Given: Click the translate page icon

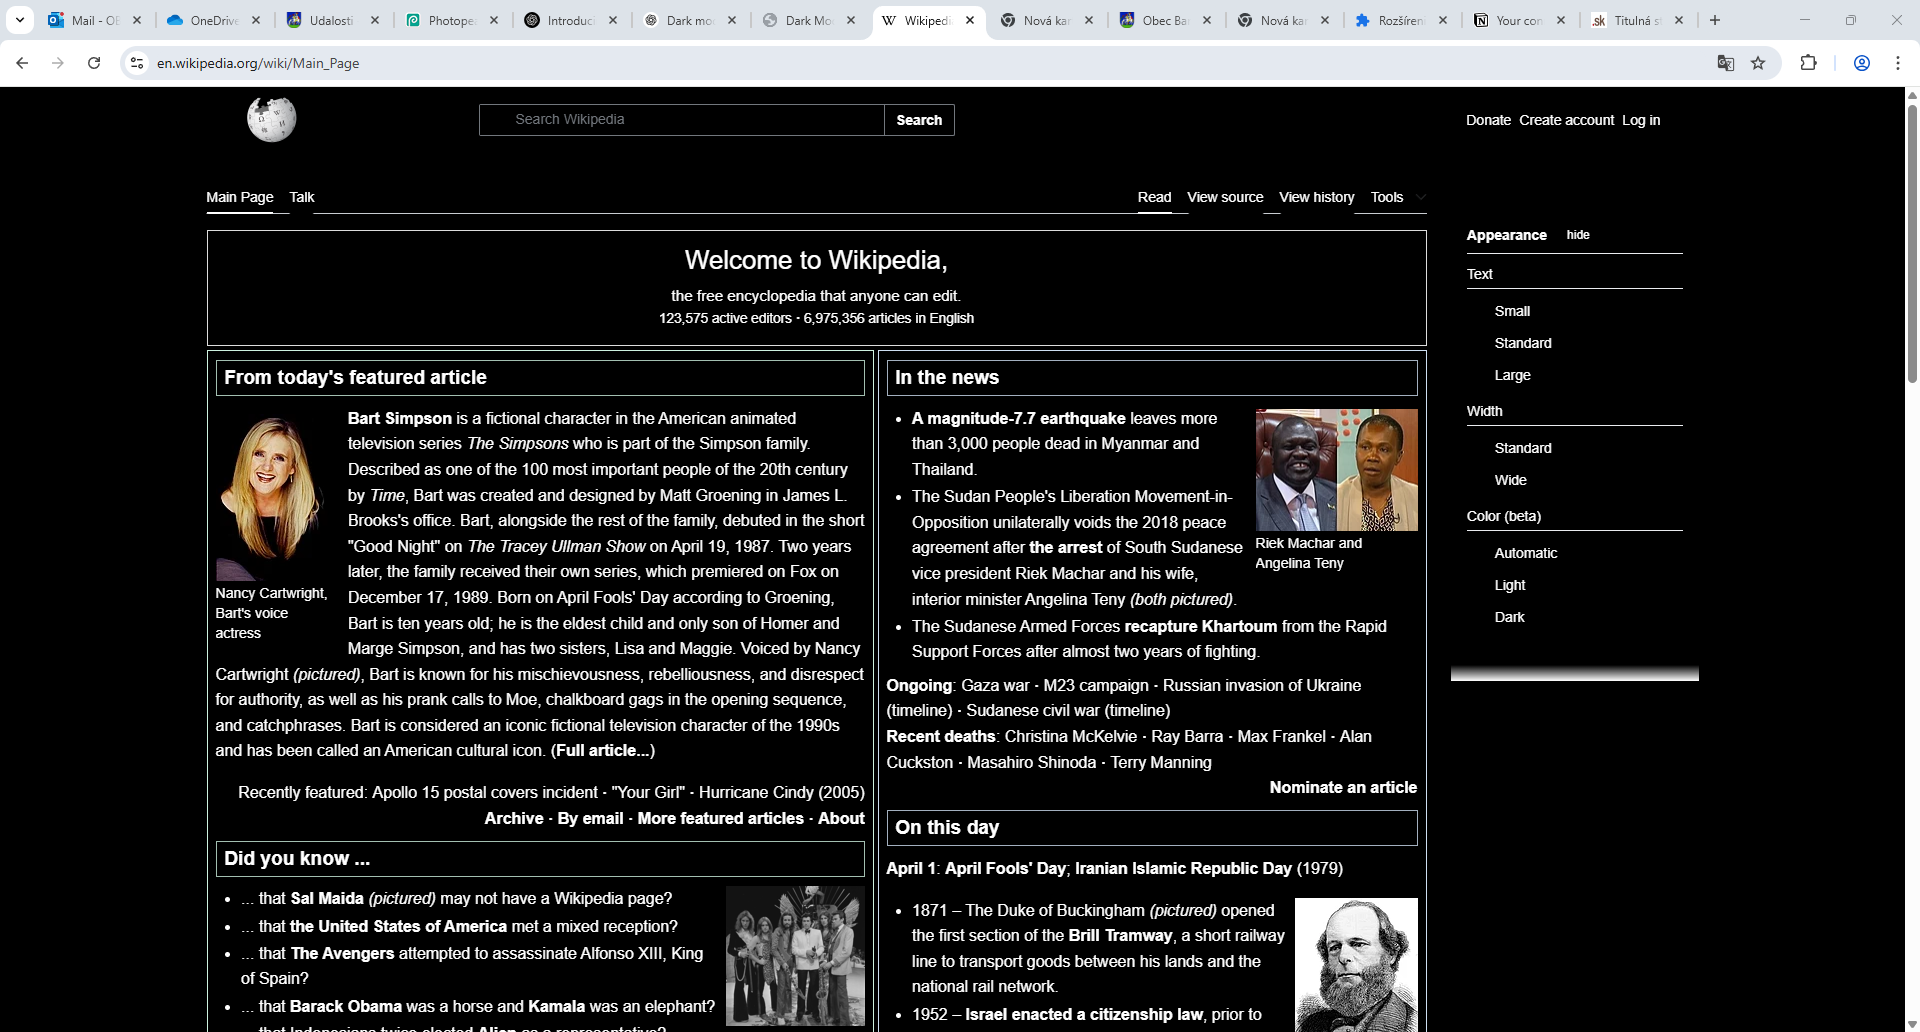Looking at the screenshot, I should [x=1725, y=63].
